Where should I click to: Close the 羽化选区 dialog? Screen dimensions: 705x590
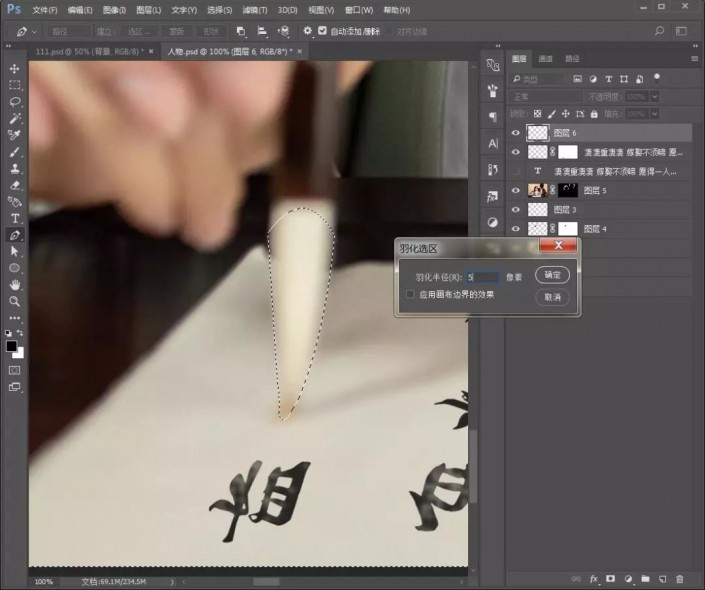pyautogui.click(x=558, y=245)
